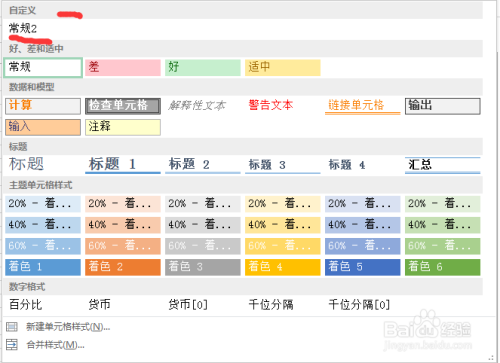
Task: Apply the 着色 2 orange style
Action: (123, 267)
